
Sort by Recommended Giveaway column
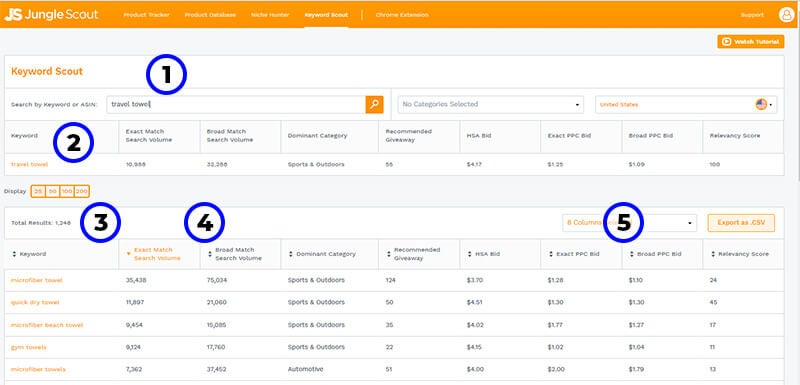[413, 254]
